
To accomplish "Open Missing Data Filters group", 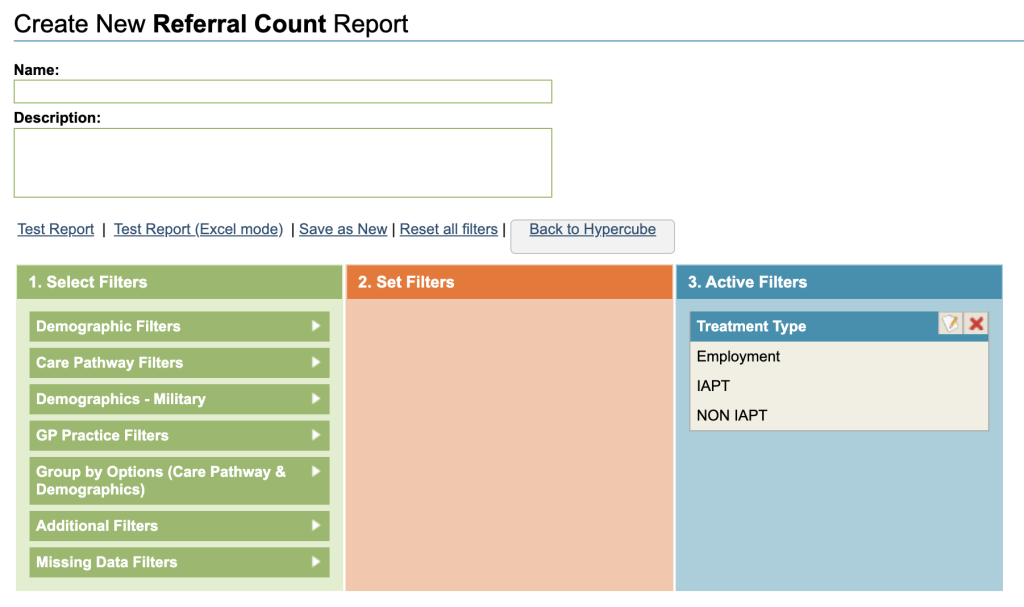I will (x=179, y=562).
